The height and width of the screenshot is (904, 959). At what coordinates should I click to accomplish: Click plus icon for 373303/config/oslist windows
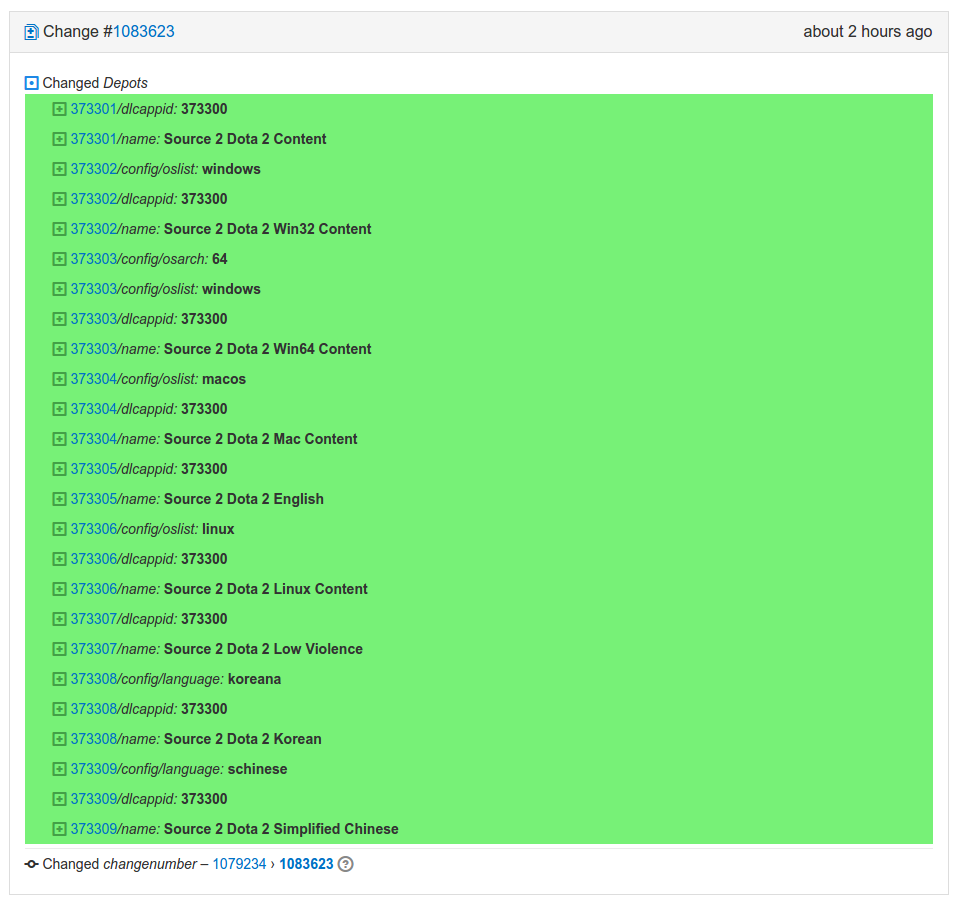(x=59, y=289)
